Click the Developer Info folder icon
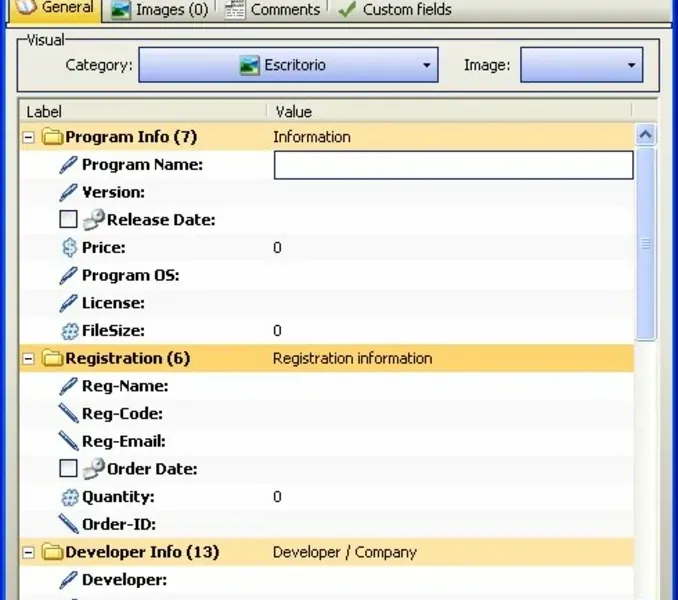 [x=52, y=552]
